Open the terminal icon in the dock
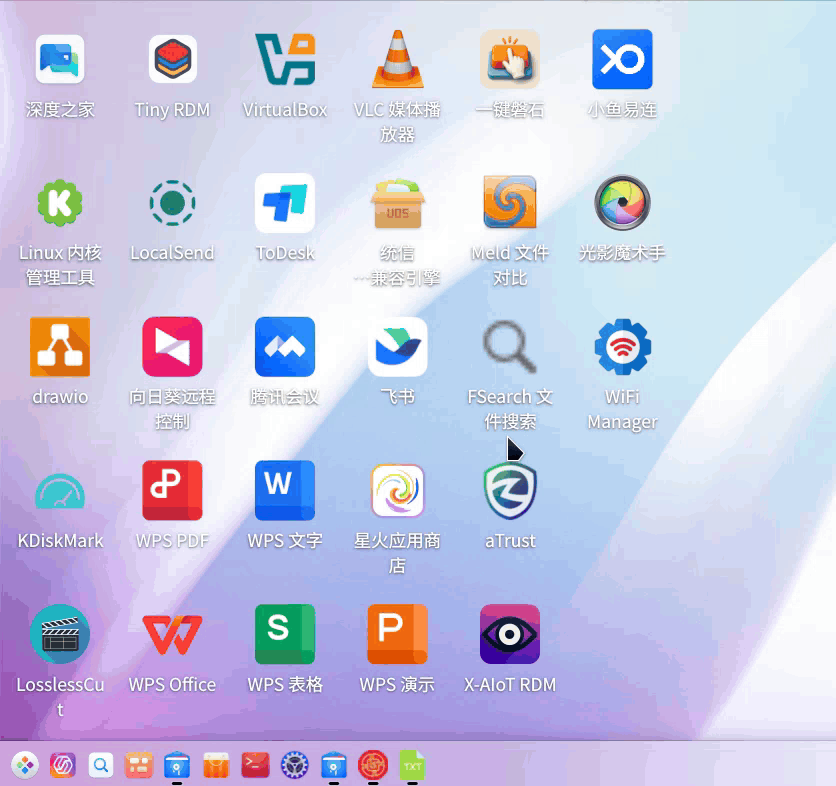836x786 pixels. click(255, 766)
